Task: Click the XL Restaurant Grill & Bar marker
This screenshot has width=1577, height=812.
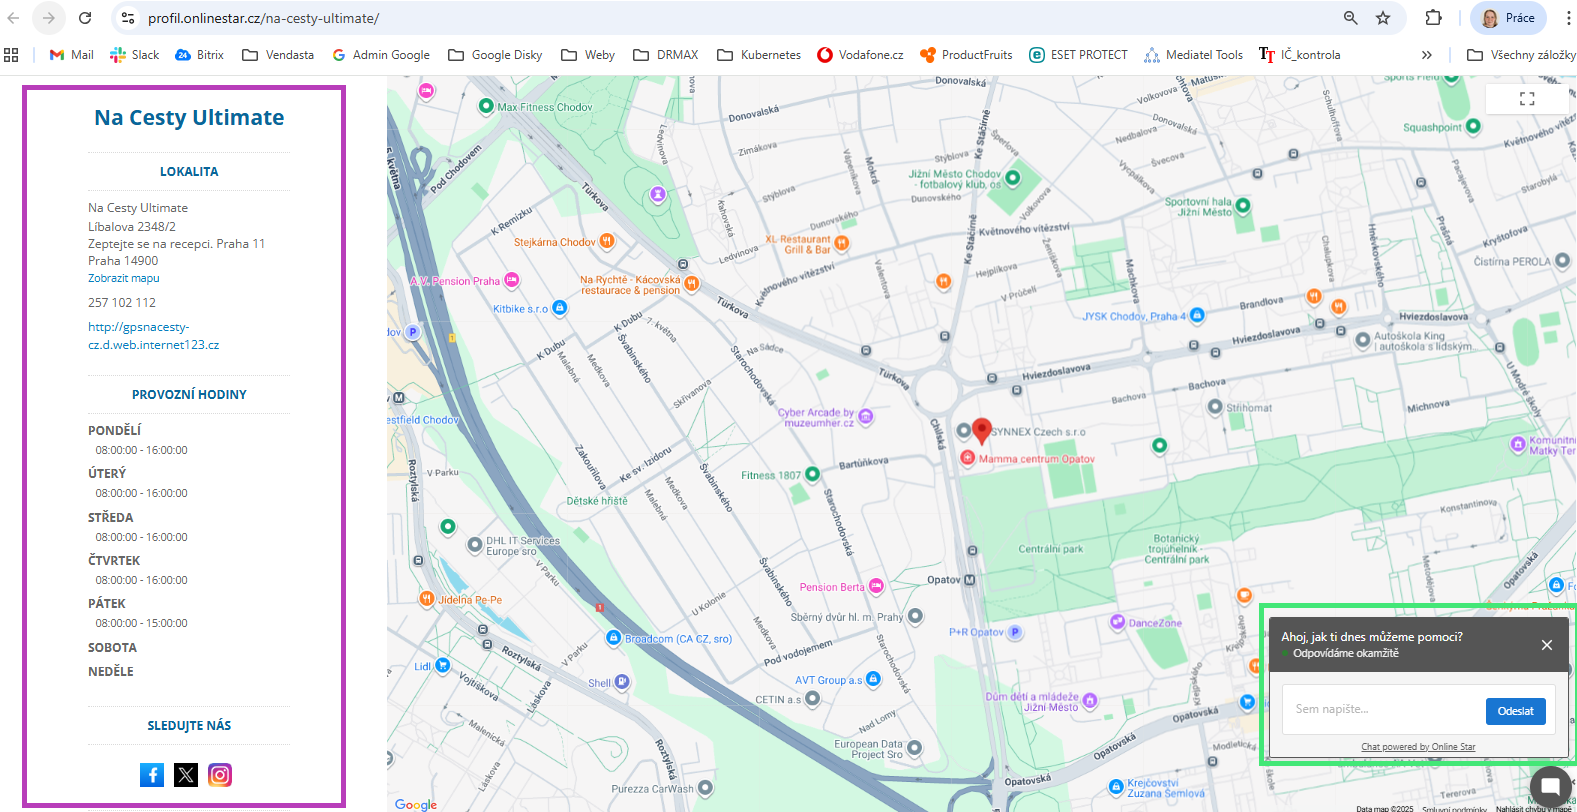Action: pyautogui.click(x=842, y=243)
